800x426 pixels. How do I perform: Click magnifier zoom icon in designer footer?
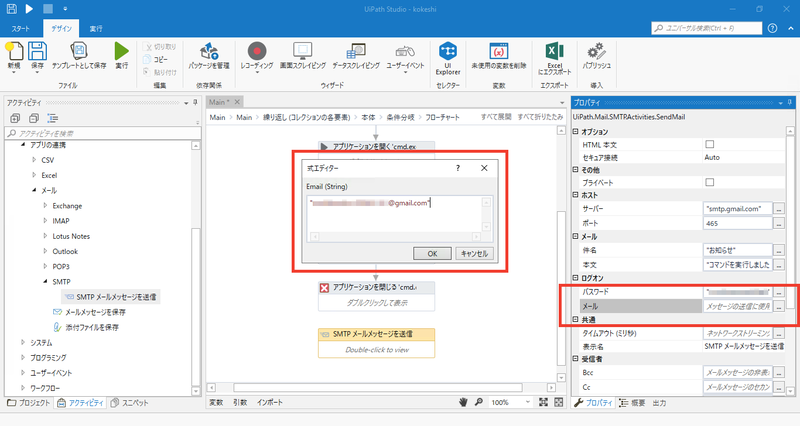(x=479, y=403)
